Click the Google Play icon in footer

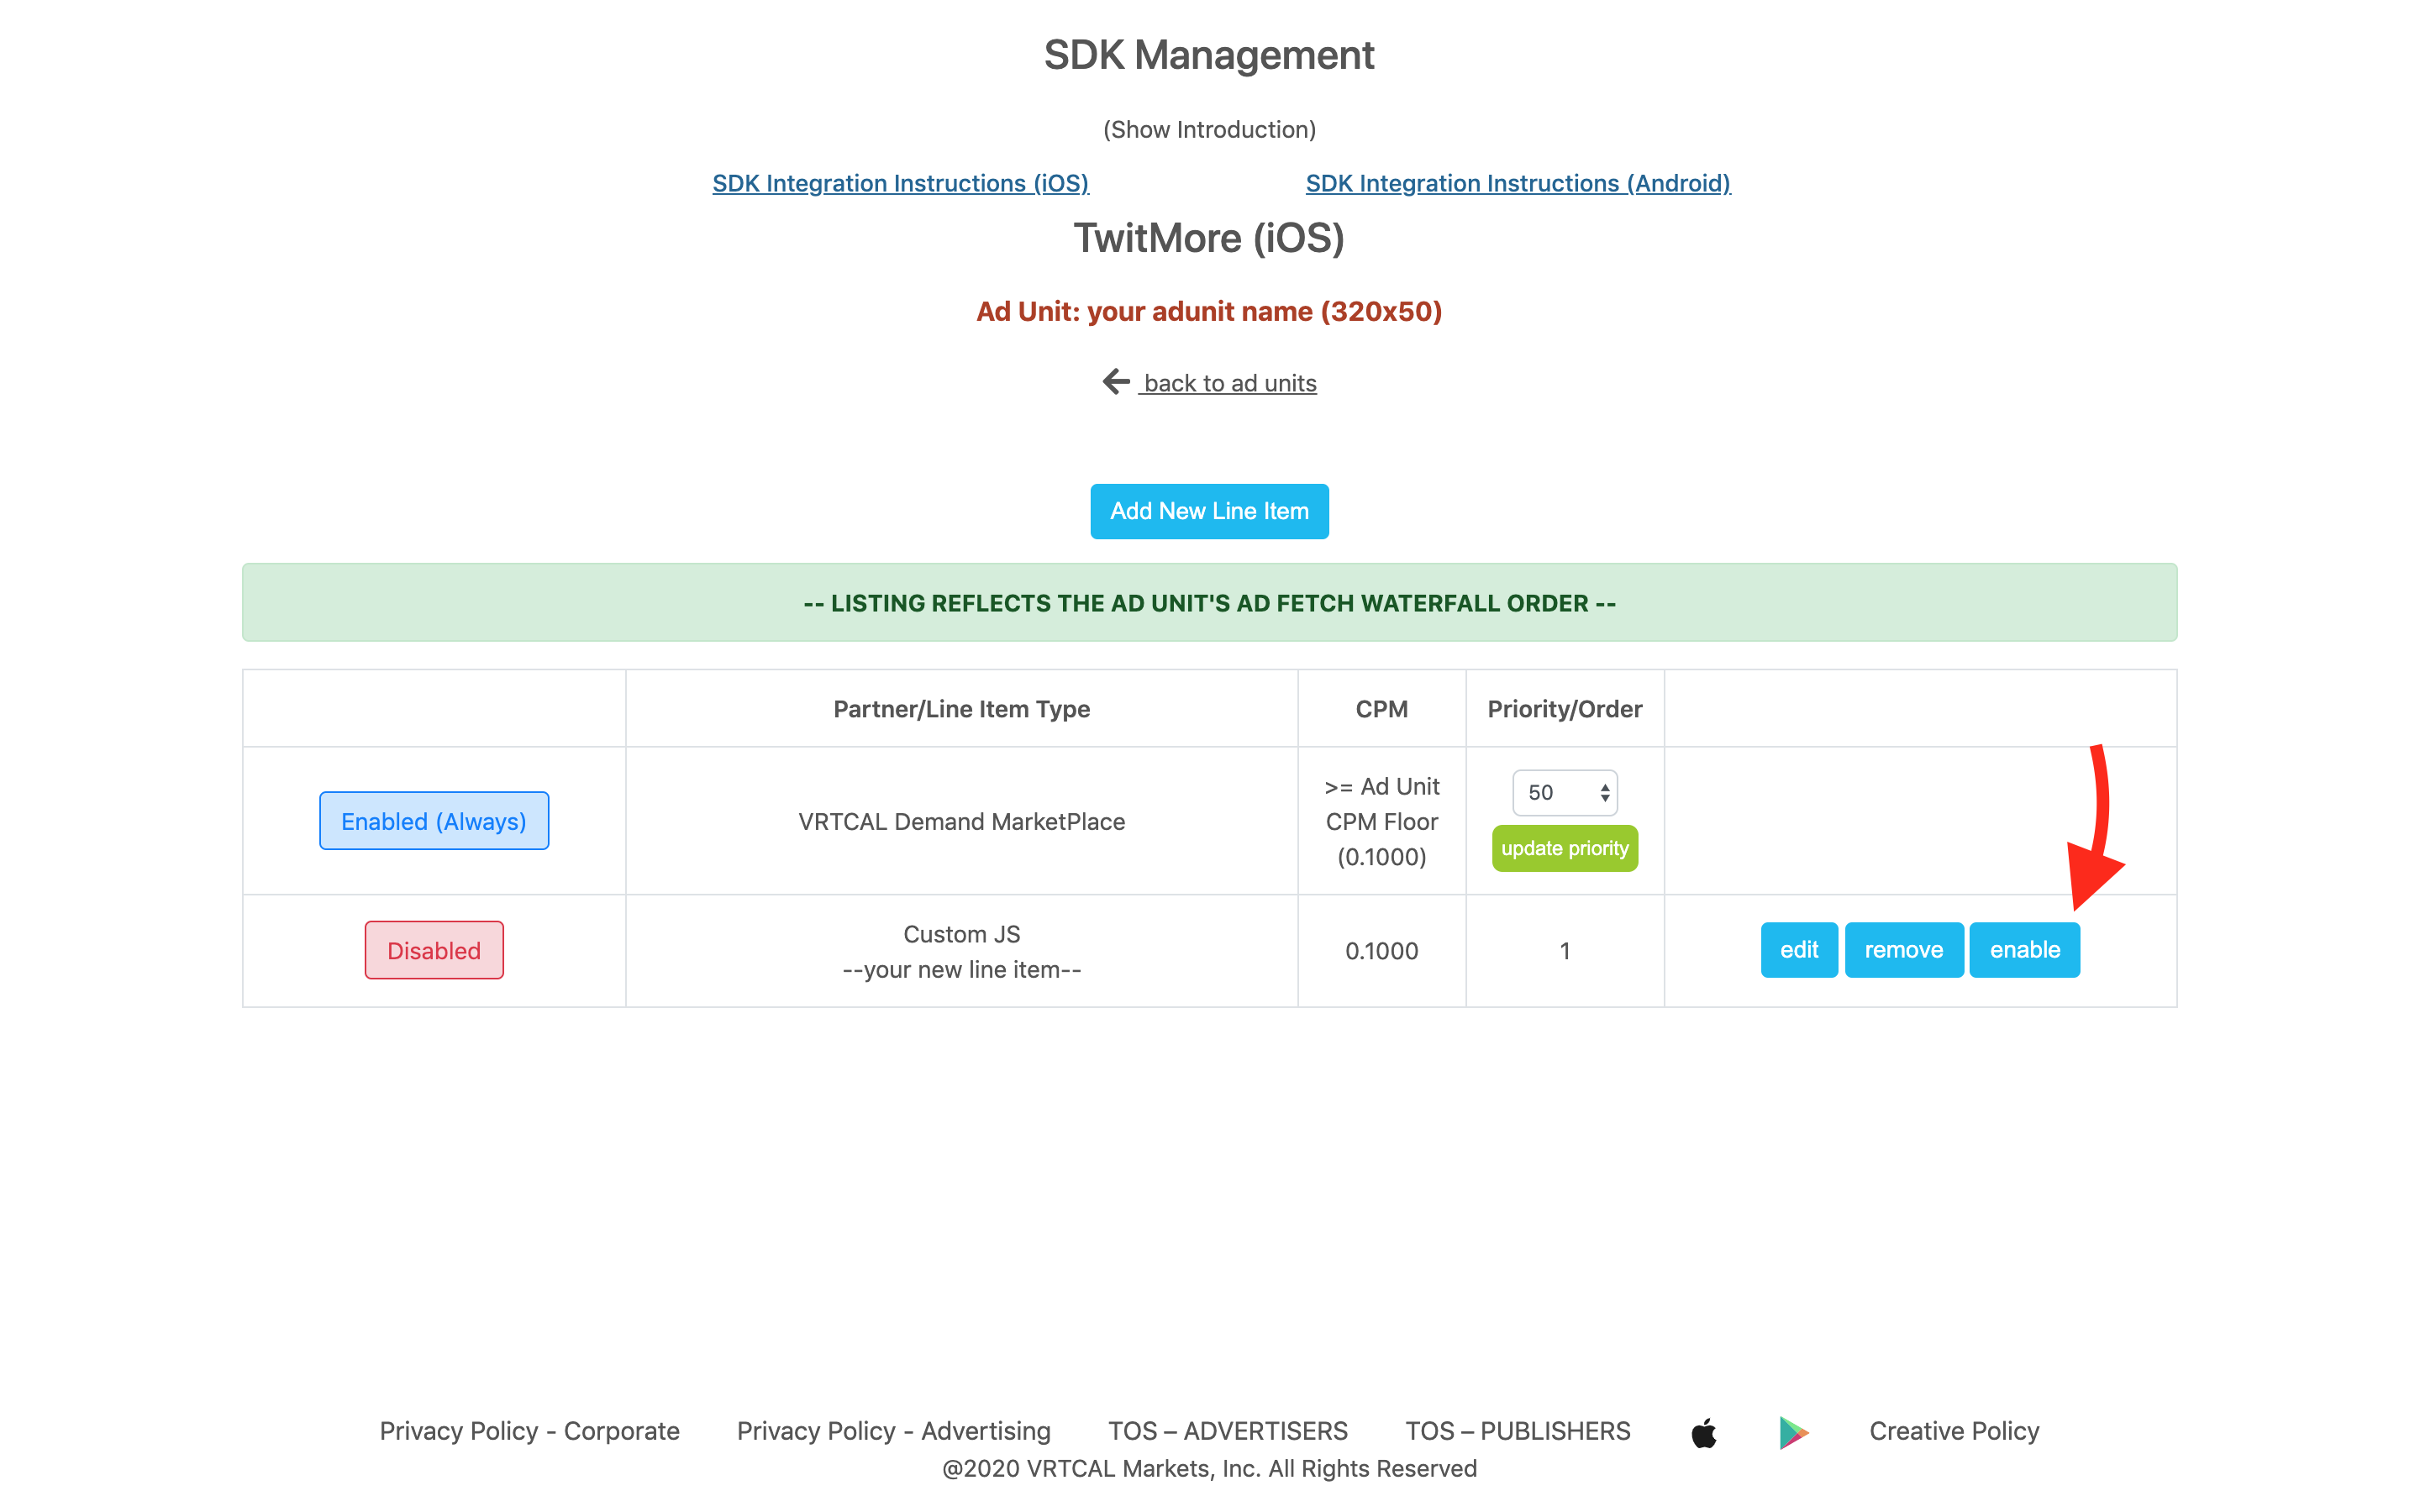[1793, 1432]
